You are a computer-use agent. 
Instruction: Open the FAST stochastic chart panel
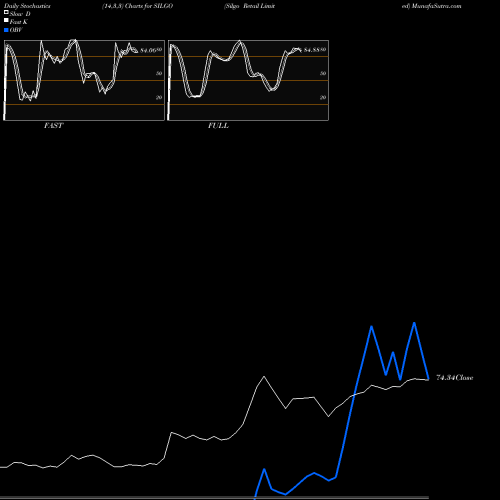point(84,80)
